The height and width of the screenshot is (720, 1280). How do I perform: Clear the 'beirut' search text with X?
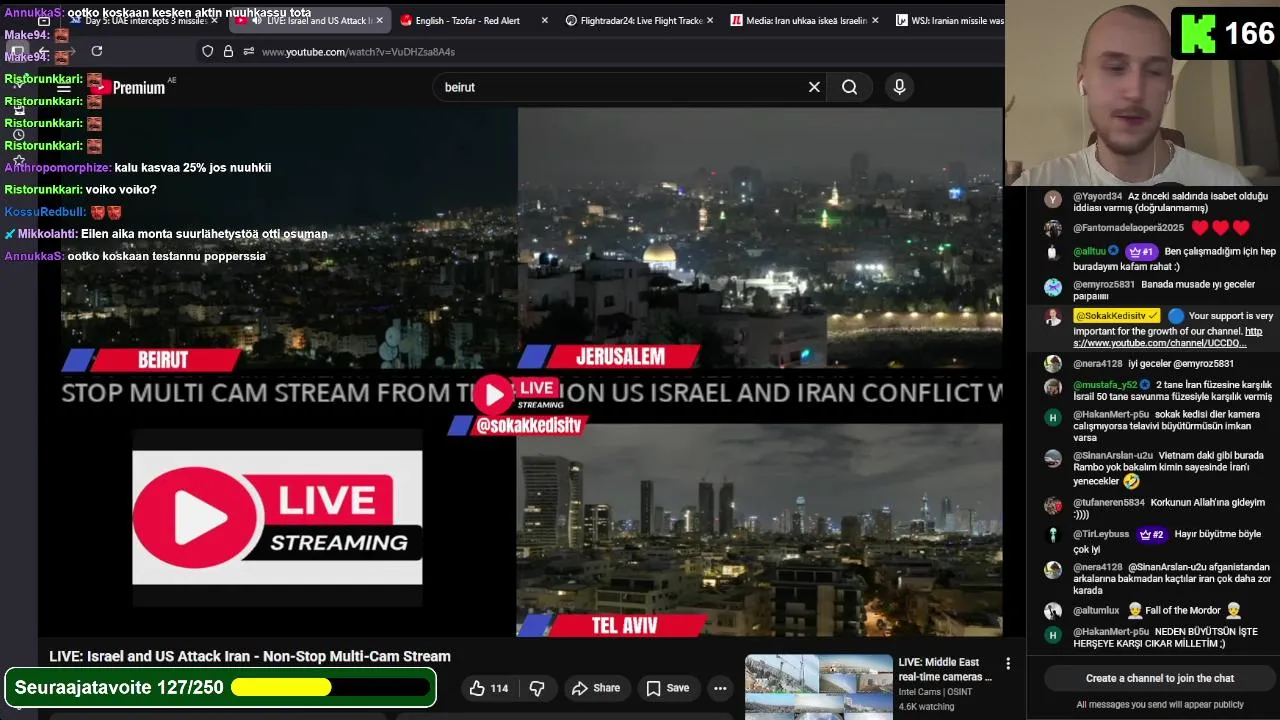814,87
